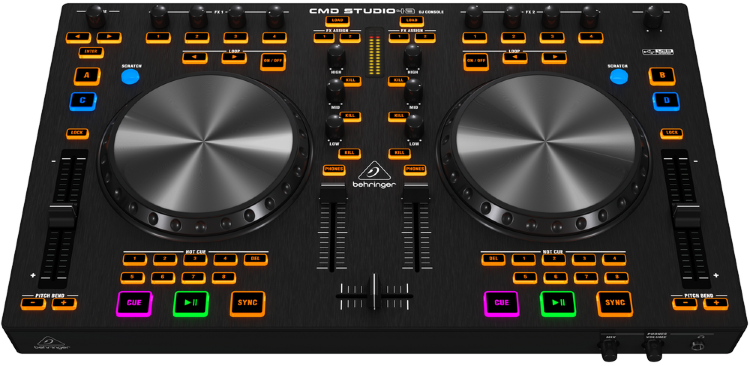Tap the pink CUE button on right deck
Viewport: 750px width, 366px height.
coord(501,303)
